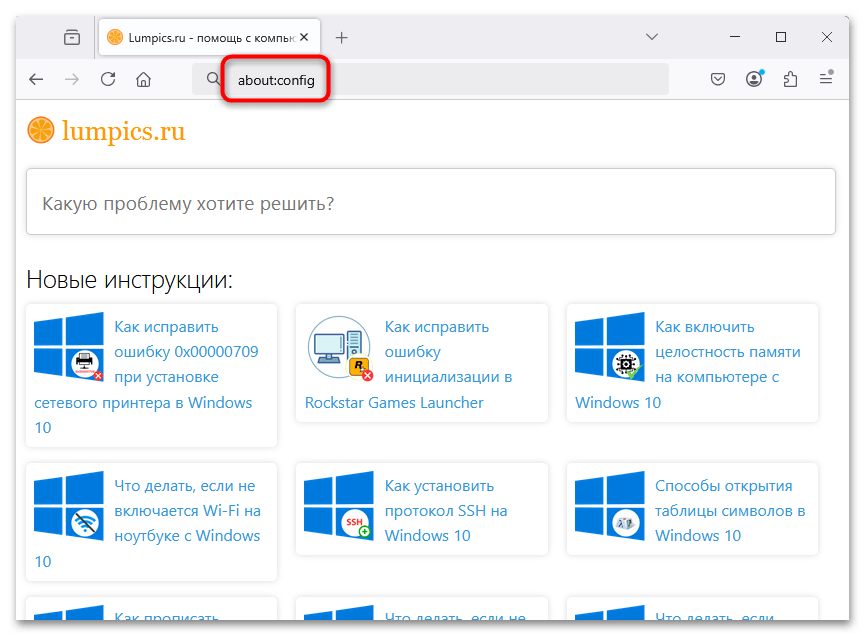The height and width of the screenshot is (636, 865).
Task: Go forward with the forward arrow
Action: coord(72,79)
